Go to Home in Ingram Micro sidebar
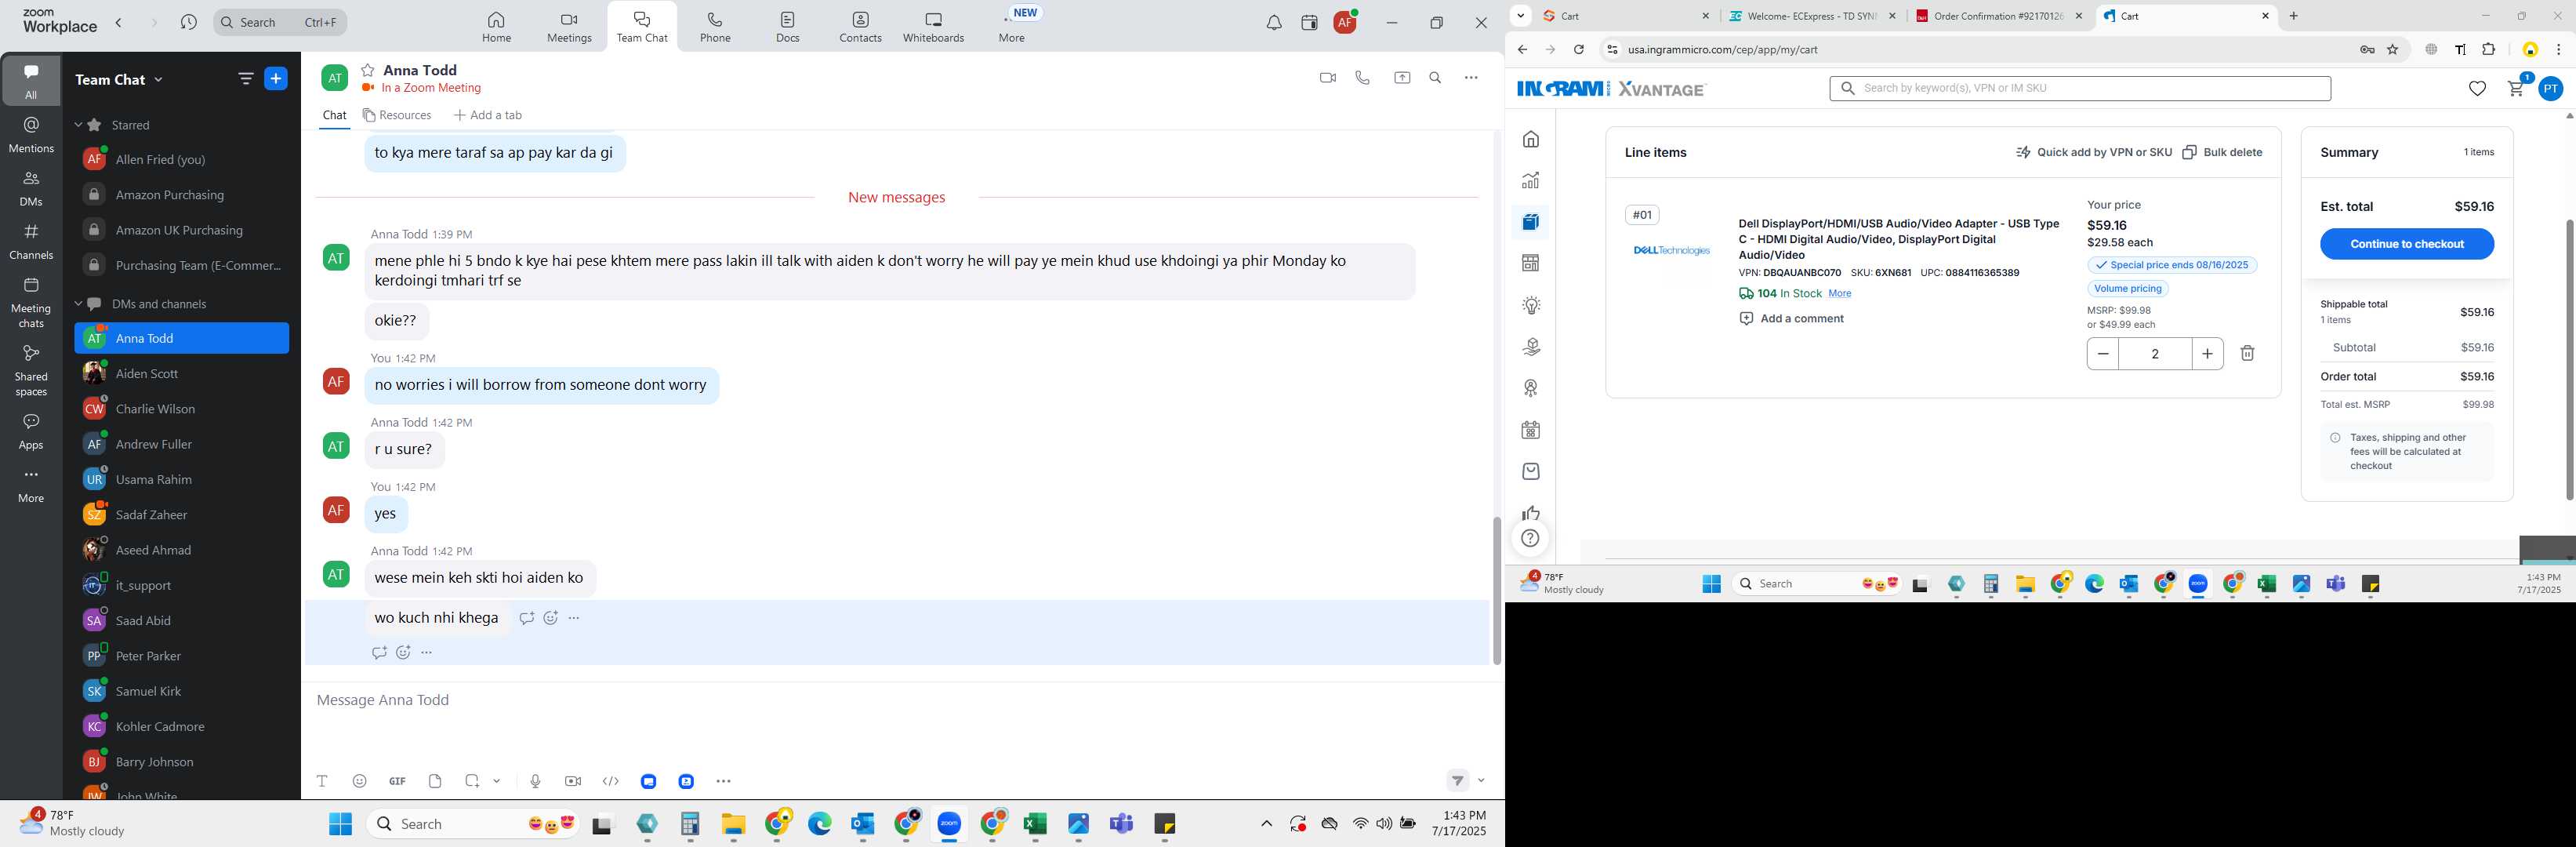Screen dimensions: 2576x847 (1531, 139)
